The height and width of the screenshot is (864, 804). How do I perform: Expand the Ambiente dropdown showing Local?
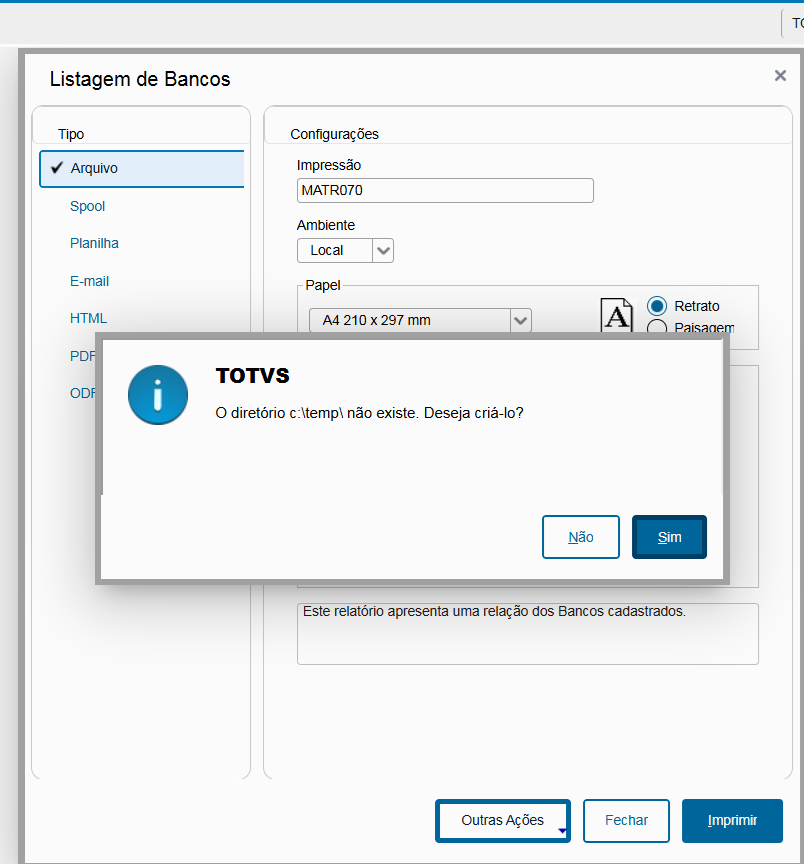point(383,250)
